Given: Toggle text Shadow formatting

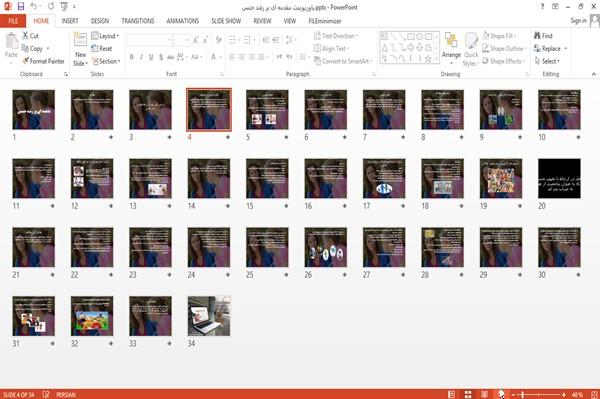Looking at the screenshot, I should point(161,57).
